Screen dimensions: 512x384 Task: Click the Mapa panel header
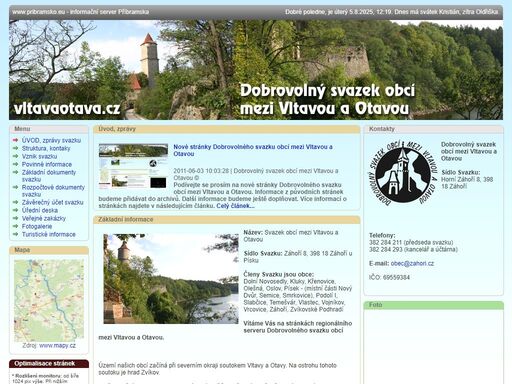[x=49, y=250]
